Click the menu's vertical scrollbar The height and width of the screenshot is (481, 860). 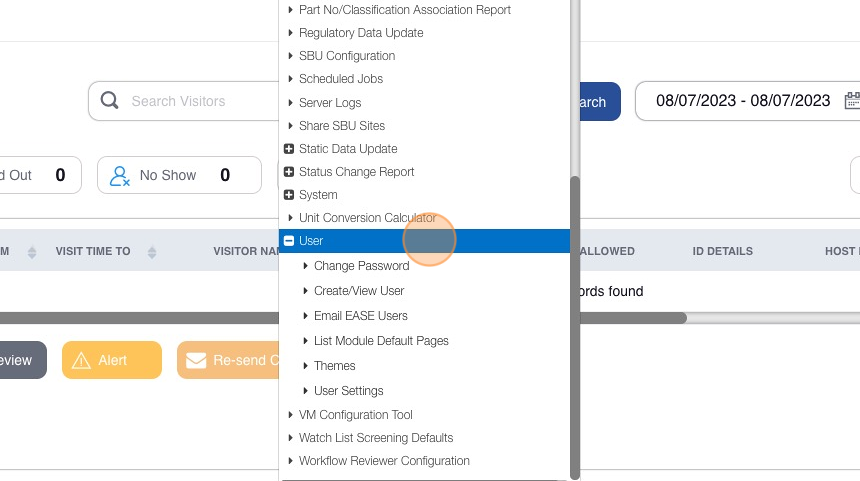(x=574, y=320)
